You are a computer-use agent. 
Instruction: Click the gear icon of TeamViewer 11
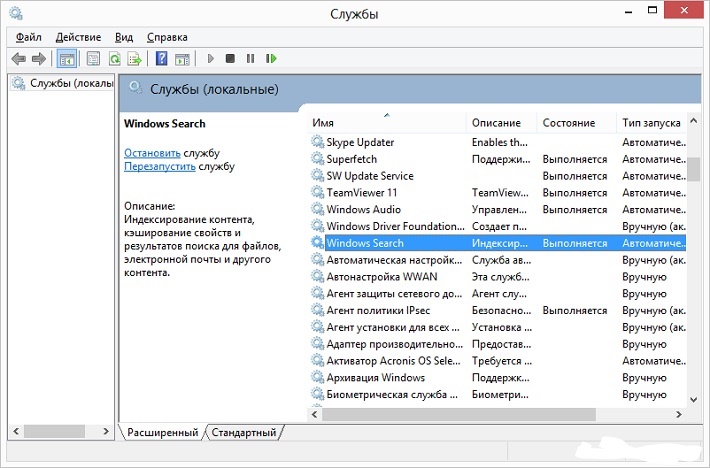[x=317, y=192]
